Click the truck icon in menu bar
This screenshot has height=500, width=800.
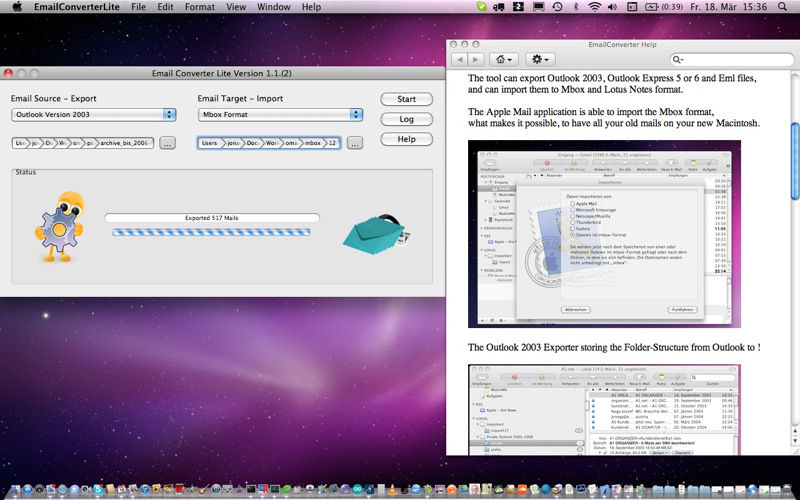pyautogui.click(x=499, y=7)
